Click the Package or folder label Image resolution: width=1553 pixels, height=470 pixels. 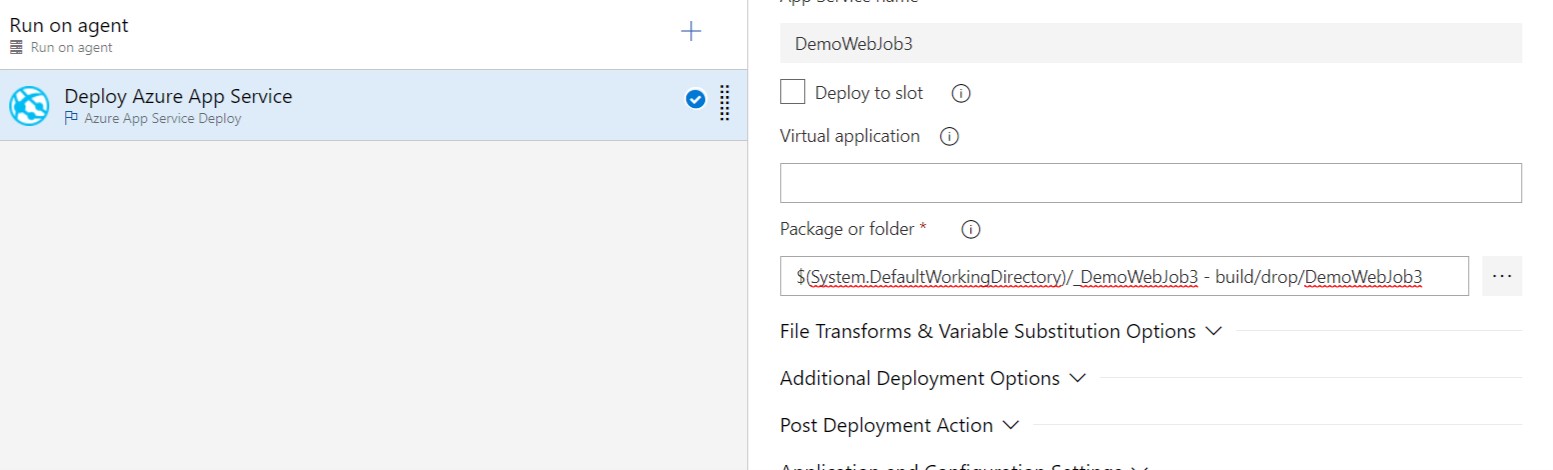click(x=847, y=229)
